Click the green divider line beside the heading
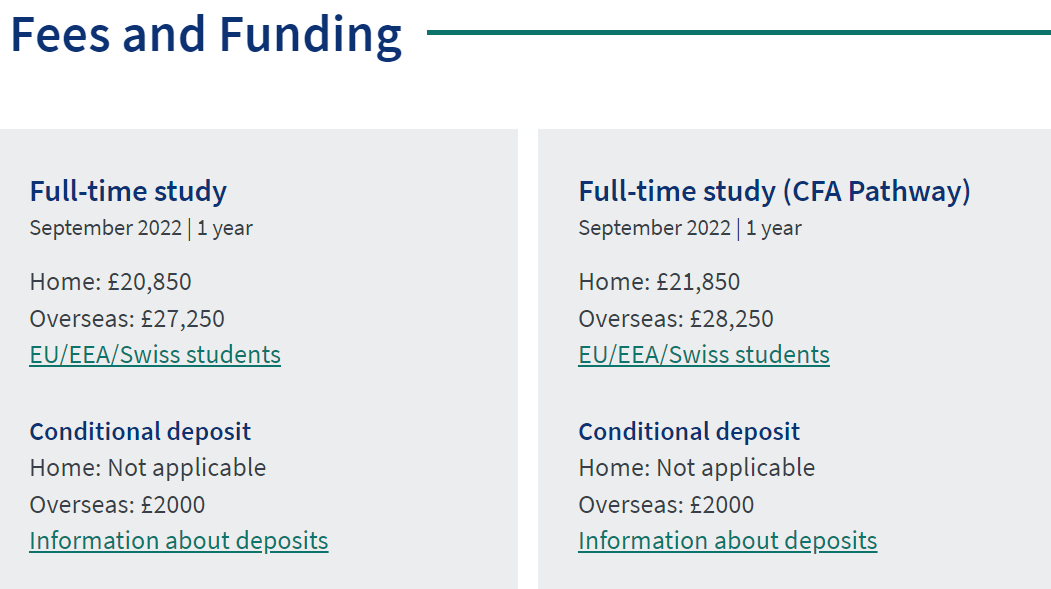 pyautogui.click(x=739, y=32)
